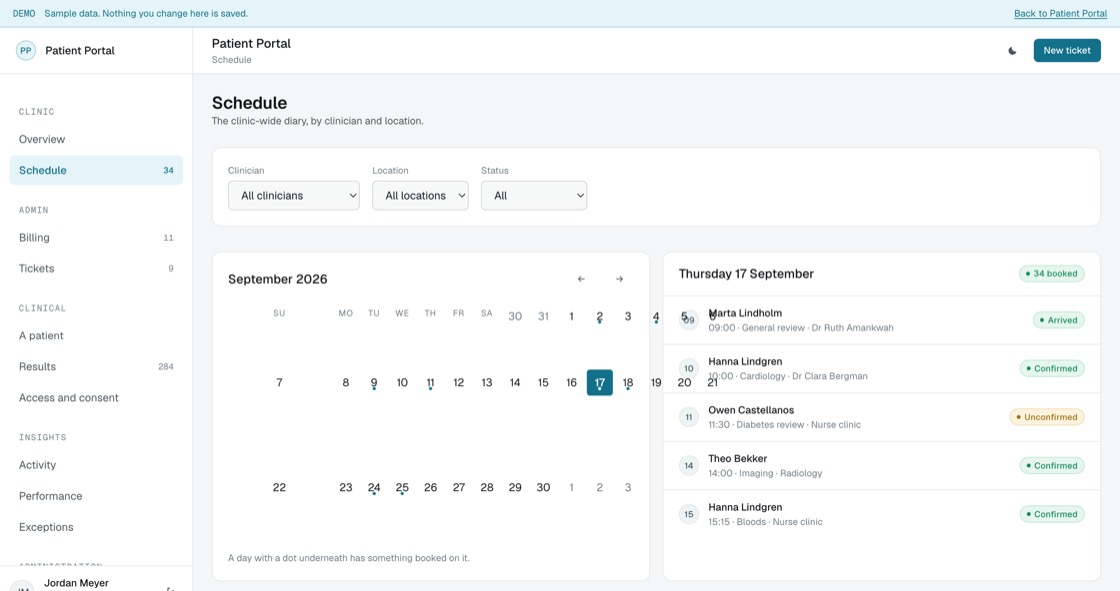
Task: Select September 9 in the calendar
Action: pyautogui.click(x=374, y=382)
